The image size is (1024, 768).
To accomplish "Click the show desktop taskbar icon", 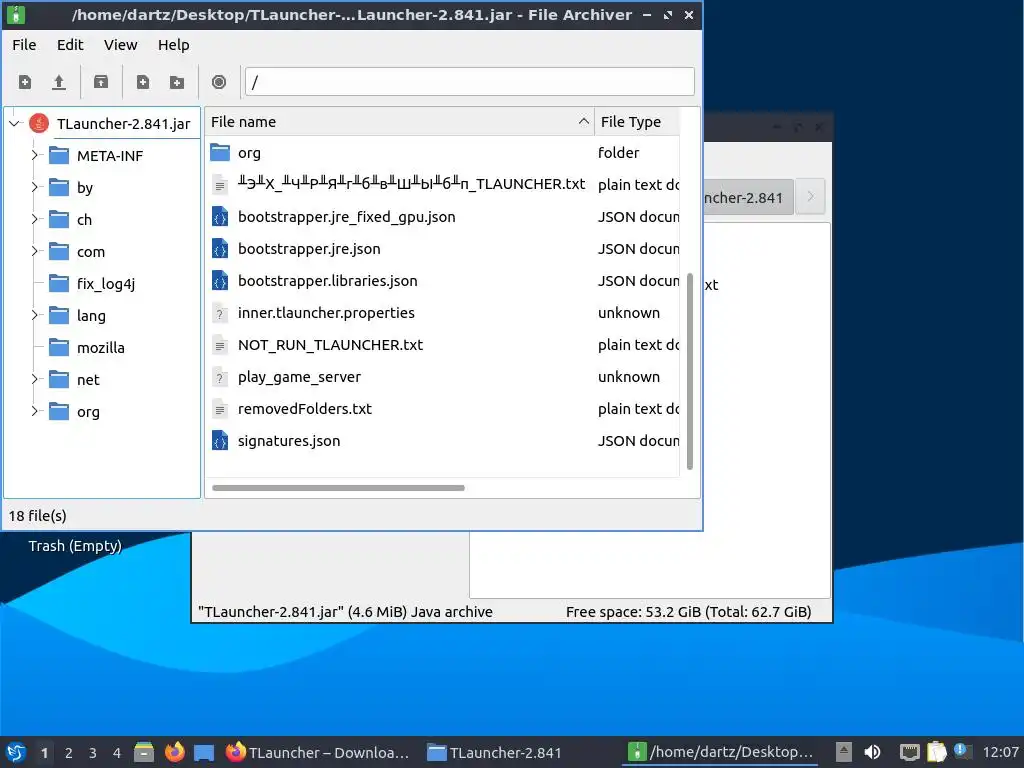I will (x=204, y=752).
